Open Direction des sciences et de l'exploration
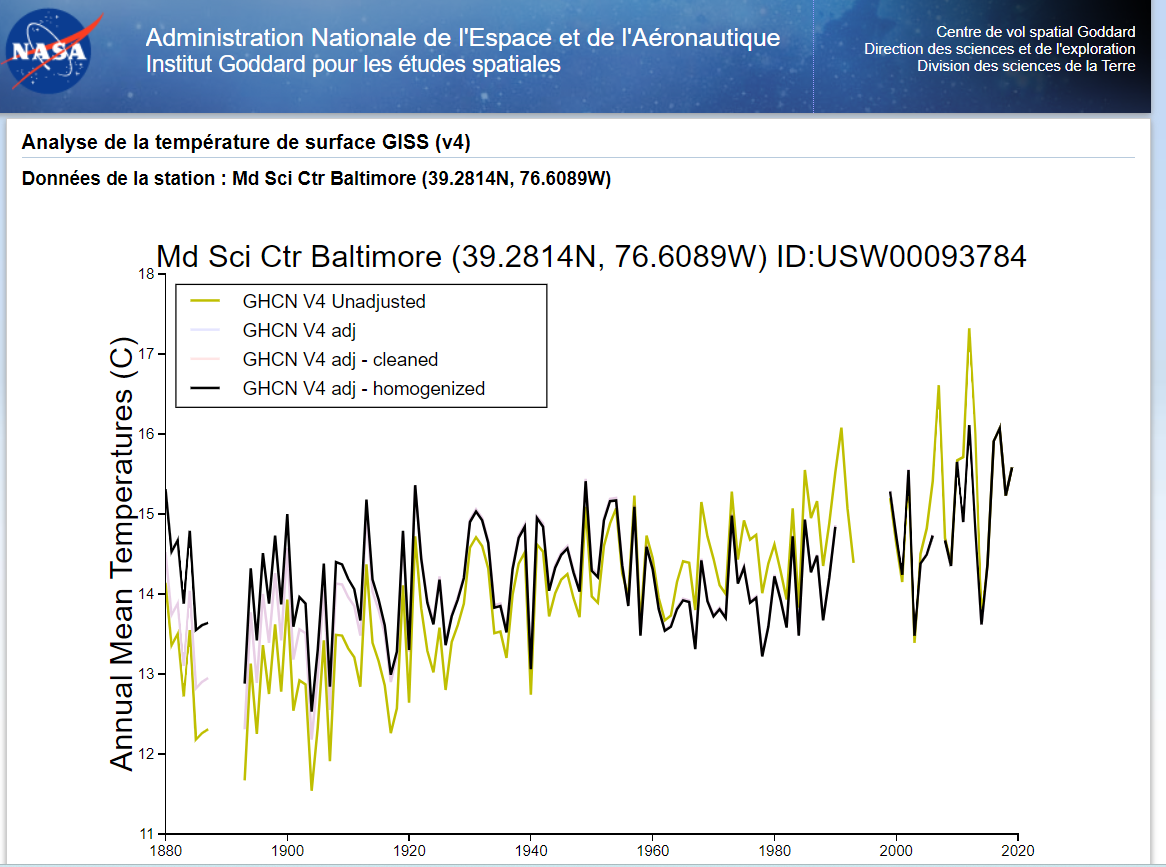 tap(999, 49)
